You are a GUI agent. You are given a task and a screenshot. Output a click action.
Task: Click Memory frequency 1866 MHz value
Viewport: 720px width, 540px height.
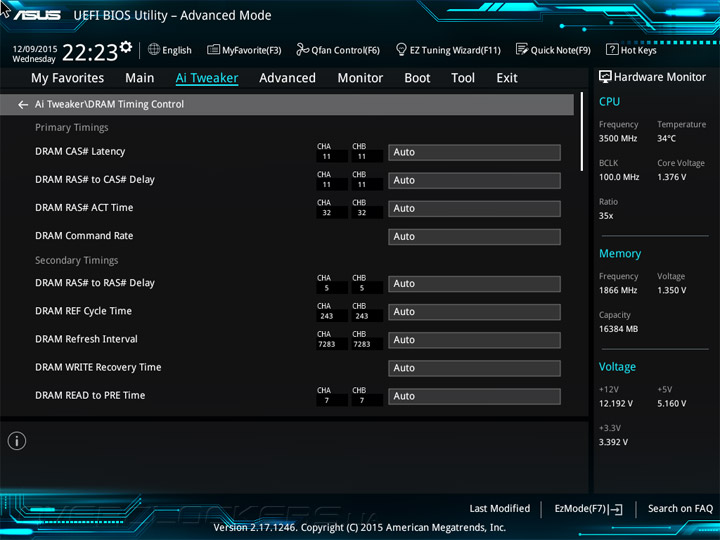point(618,290)
